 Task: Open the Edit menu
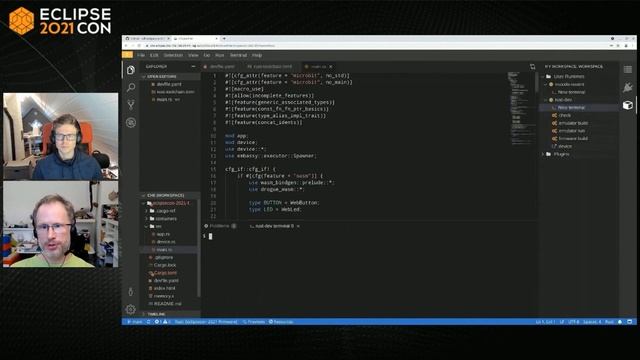click(154, 55)
